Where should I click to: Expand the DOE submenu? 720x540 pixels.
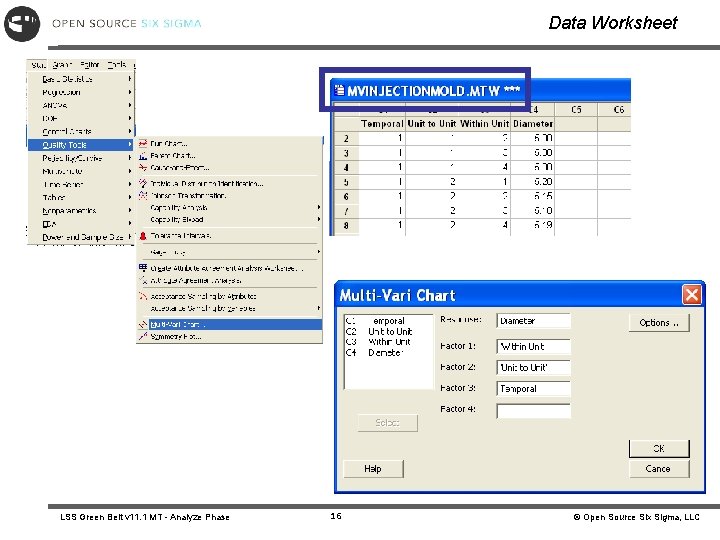[x=80, y=118]
